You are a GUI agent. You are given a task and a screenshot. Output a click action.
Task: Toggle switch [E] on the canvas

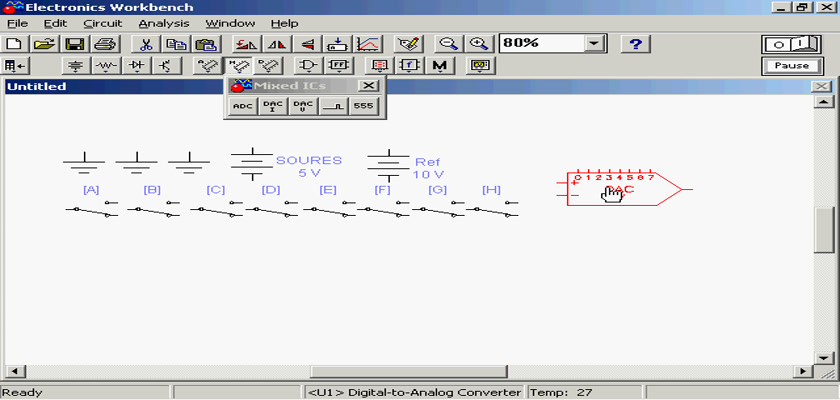point(328,209)
